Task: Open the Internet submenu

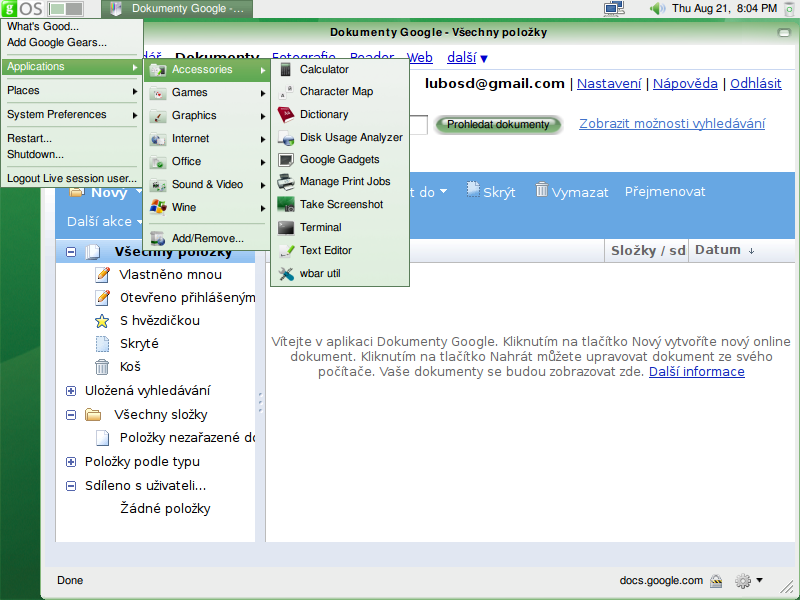Action: [x=207, y=138]
